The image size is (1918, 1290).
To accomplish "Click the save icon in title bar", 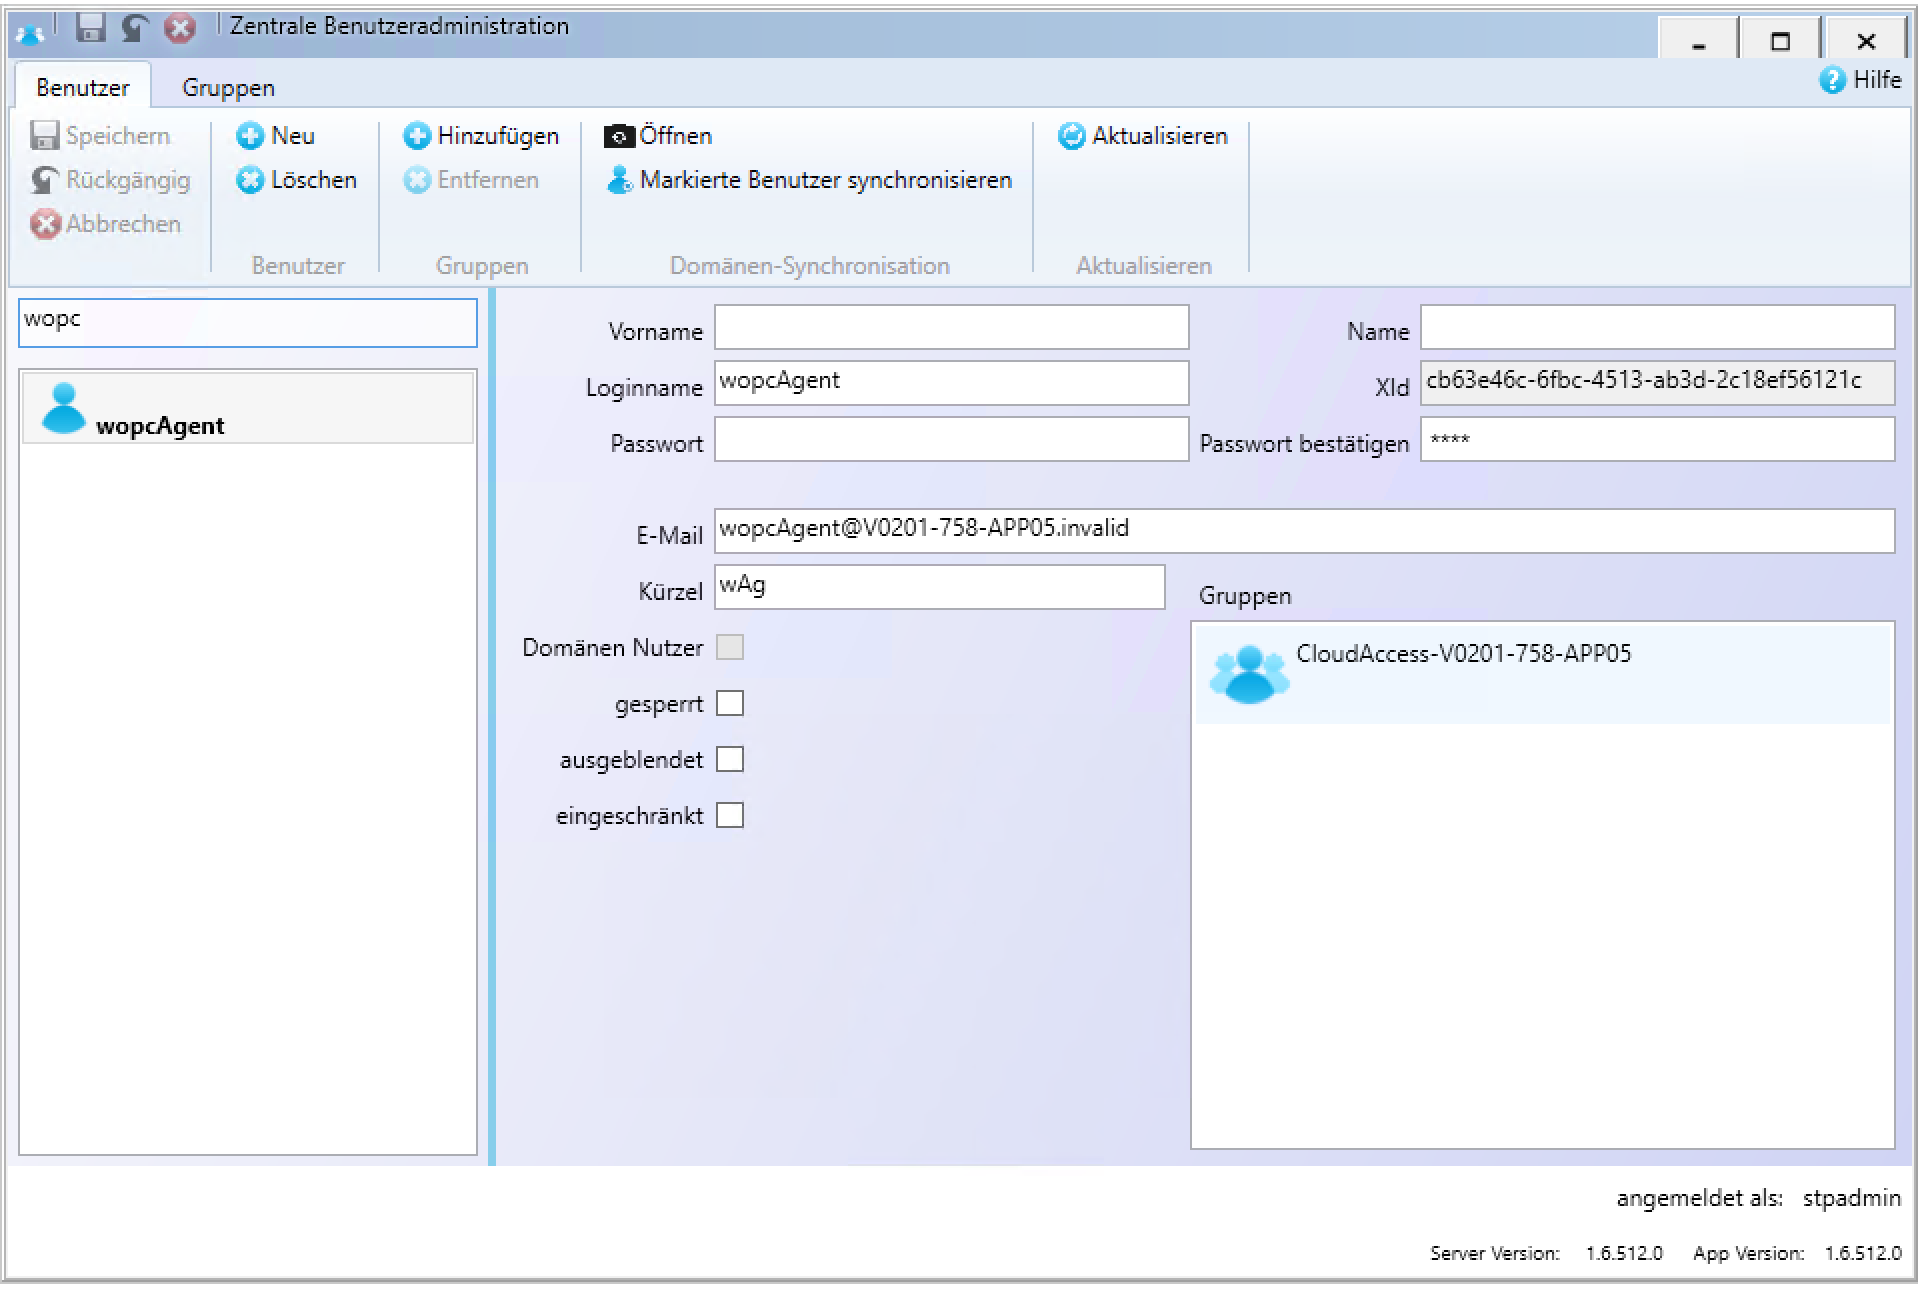I will click(91, 28).
